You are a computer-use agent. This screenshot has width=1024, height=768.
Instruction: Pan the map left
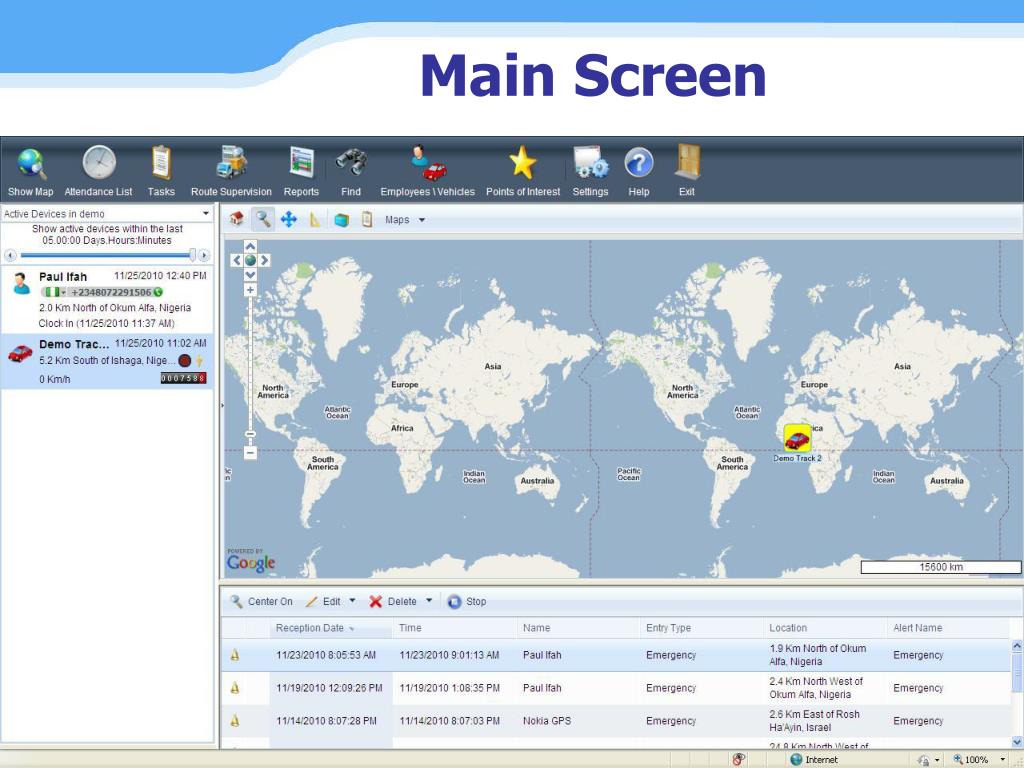pyautogui.click(x=237, y=260)
